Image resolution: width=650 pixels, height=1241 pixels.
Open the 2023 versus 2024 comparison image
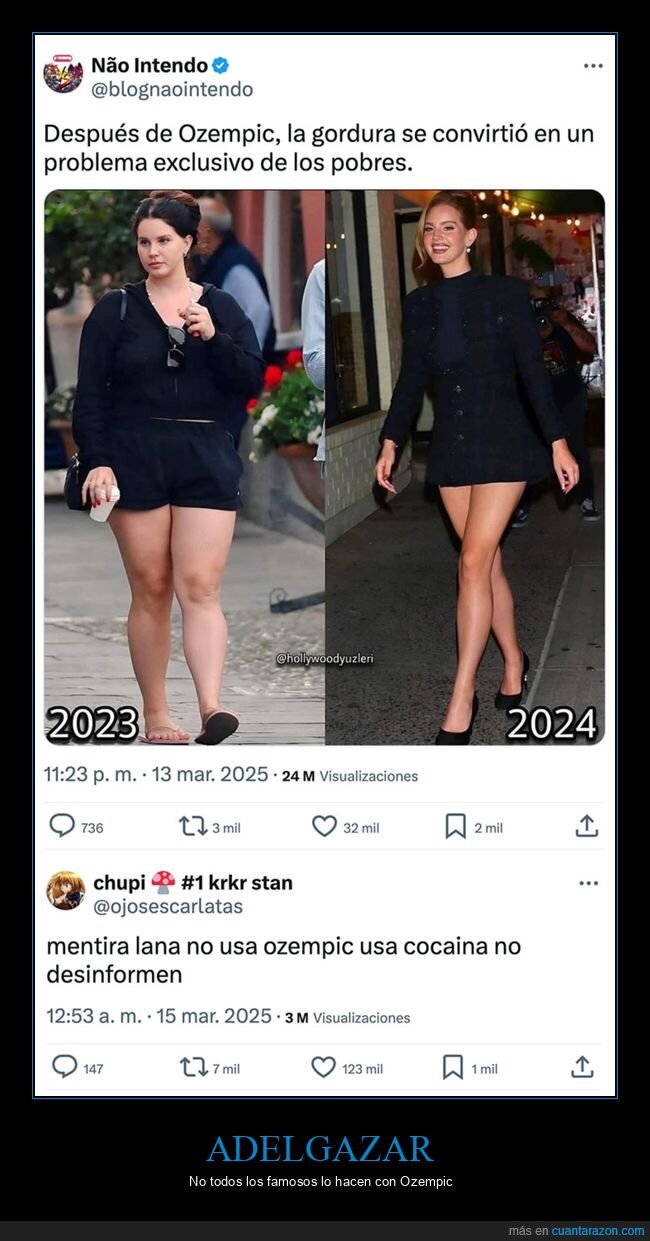point(324,467)
